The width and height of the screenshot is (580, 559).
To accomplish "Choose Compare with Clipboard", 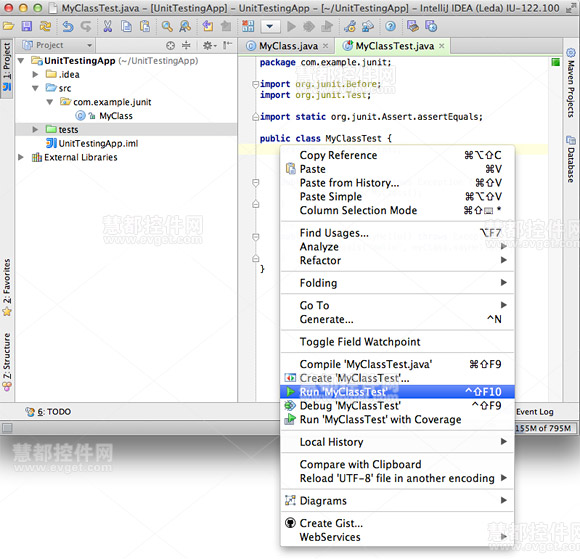I will [397, 464].
